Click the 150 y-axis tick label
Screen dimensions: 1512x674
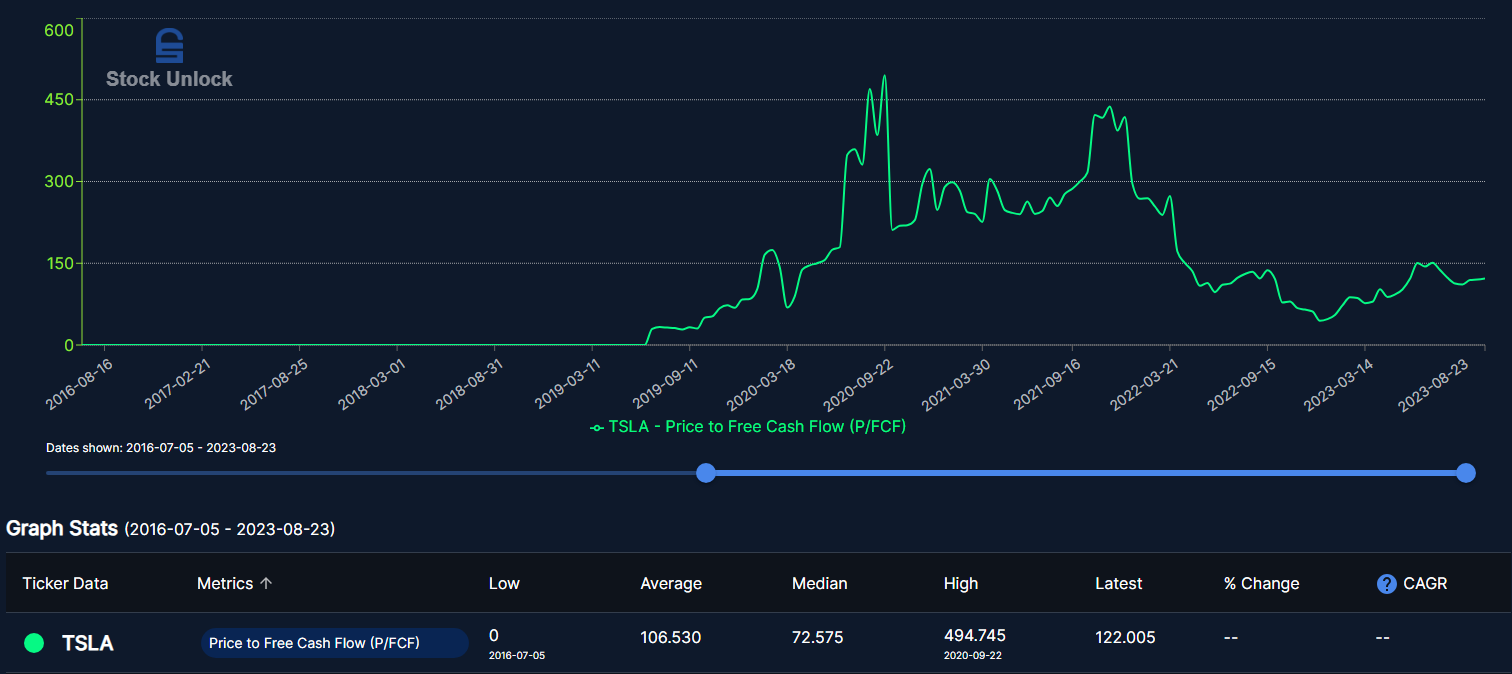tap(60, 264)
